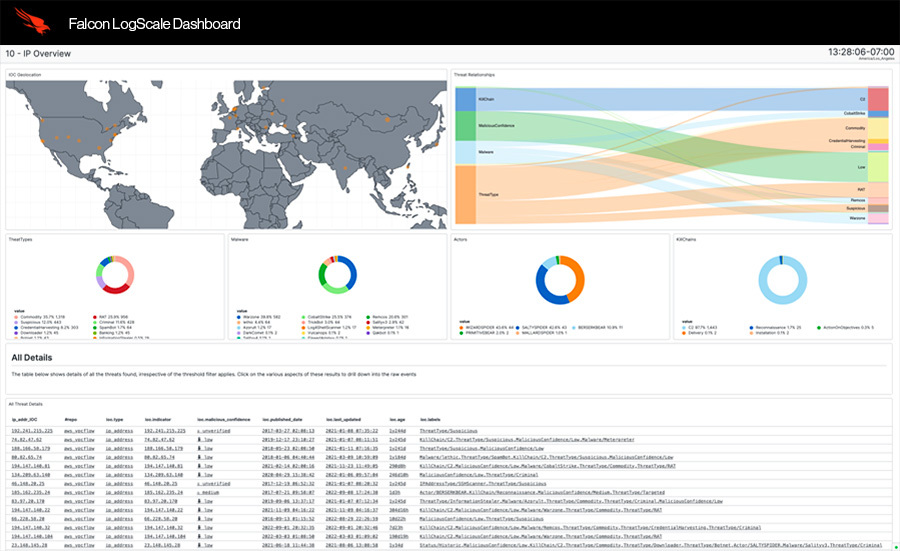The image size is (900, 551).
Task: Click the MaliciousConfidence green Sankey node
Action: (x=465, y=126)
